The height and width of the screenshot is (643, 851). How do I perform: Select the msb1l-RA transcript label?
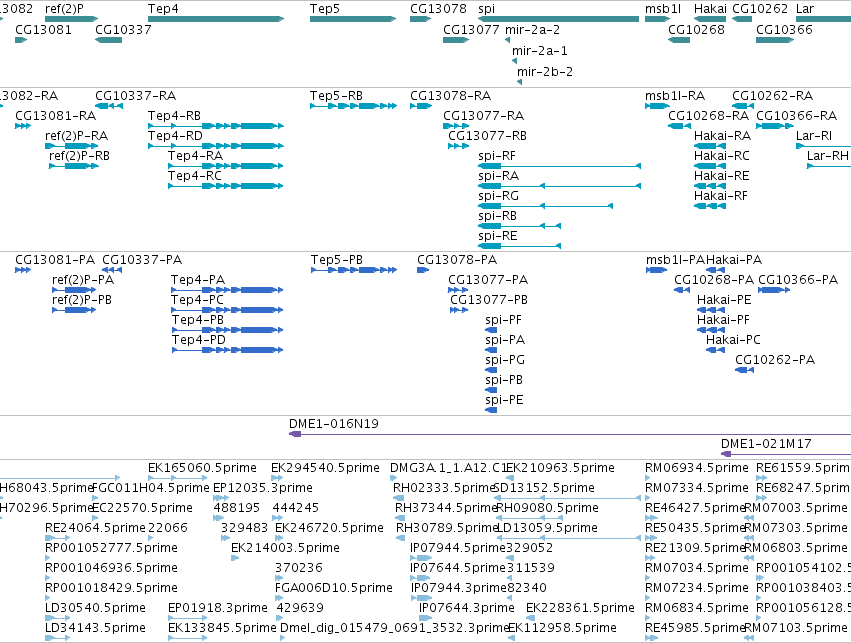(x=675, y=96)
